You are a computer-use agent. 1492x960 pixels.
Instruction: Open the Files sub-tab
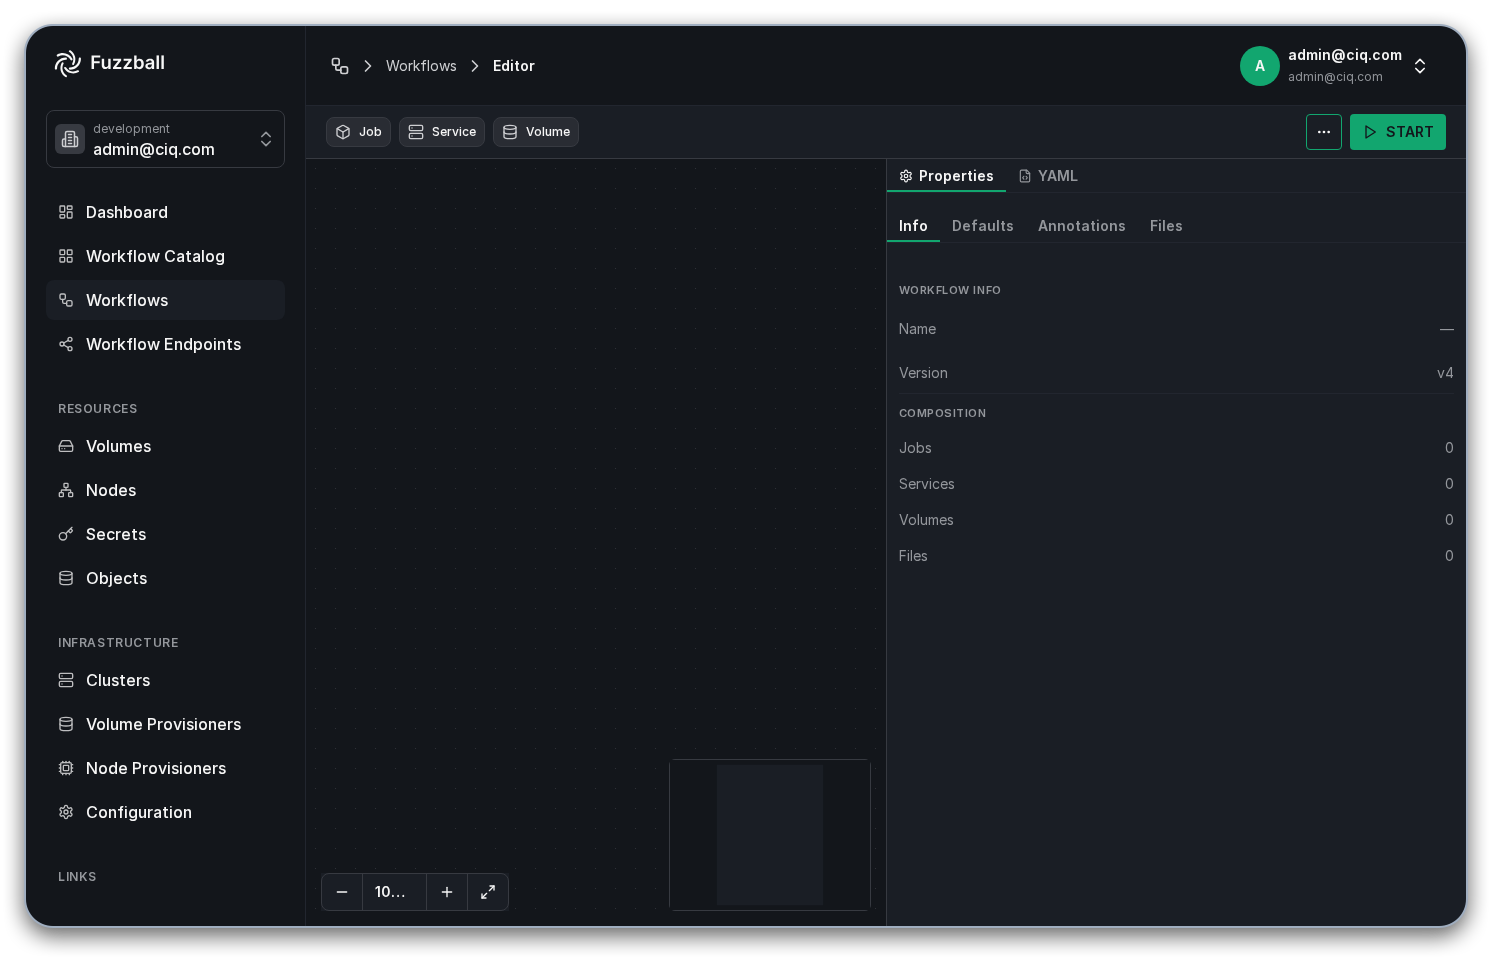1166,226
